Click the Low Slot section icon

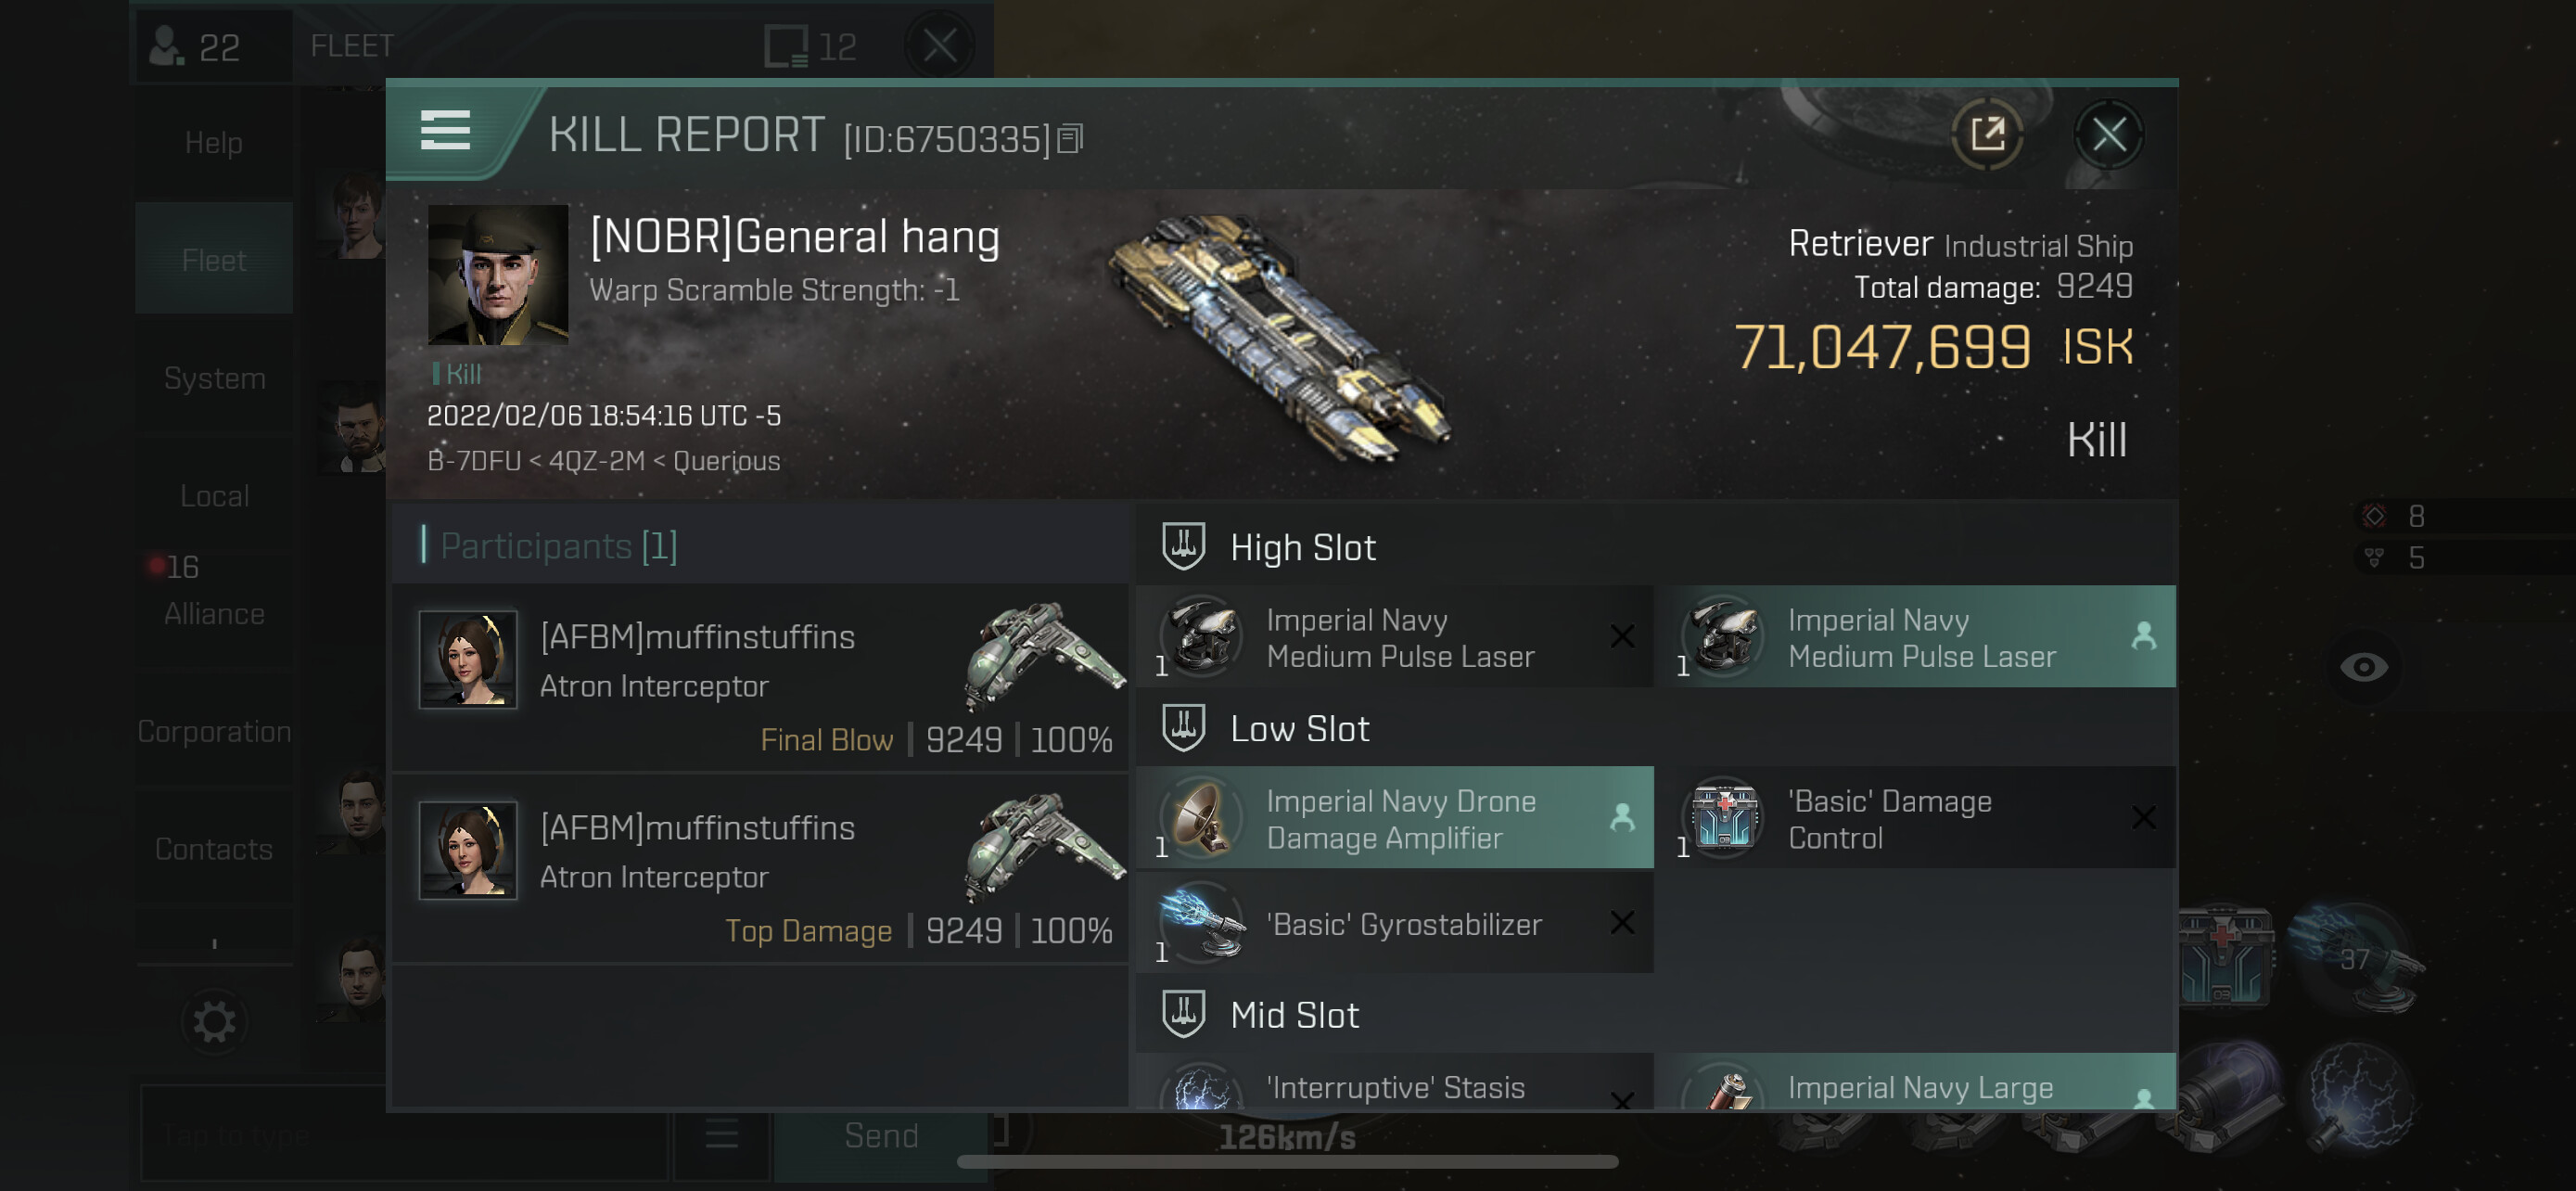(x=1183, y=728)
